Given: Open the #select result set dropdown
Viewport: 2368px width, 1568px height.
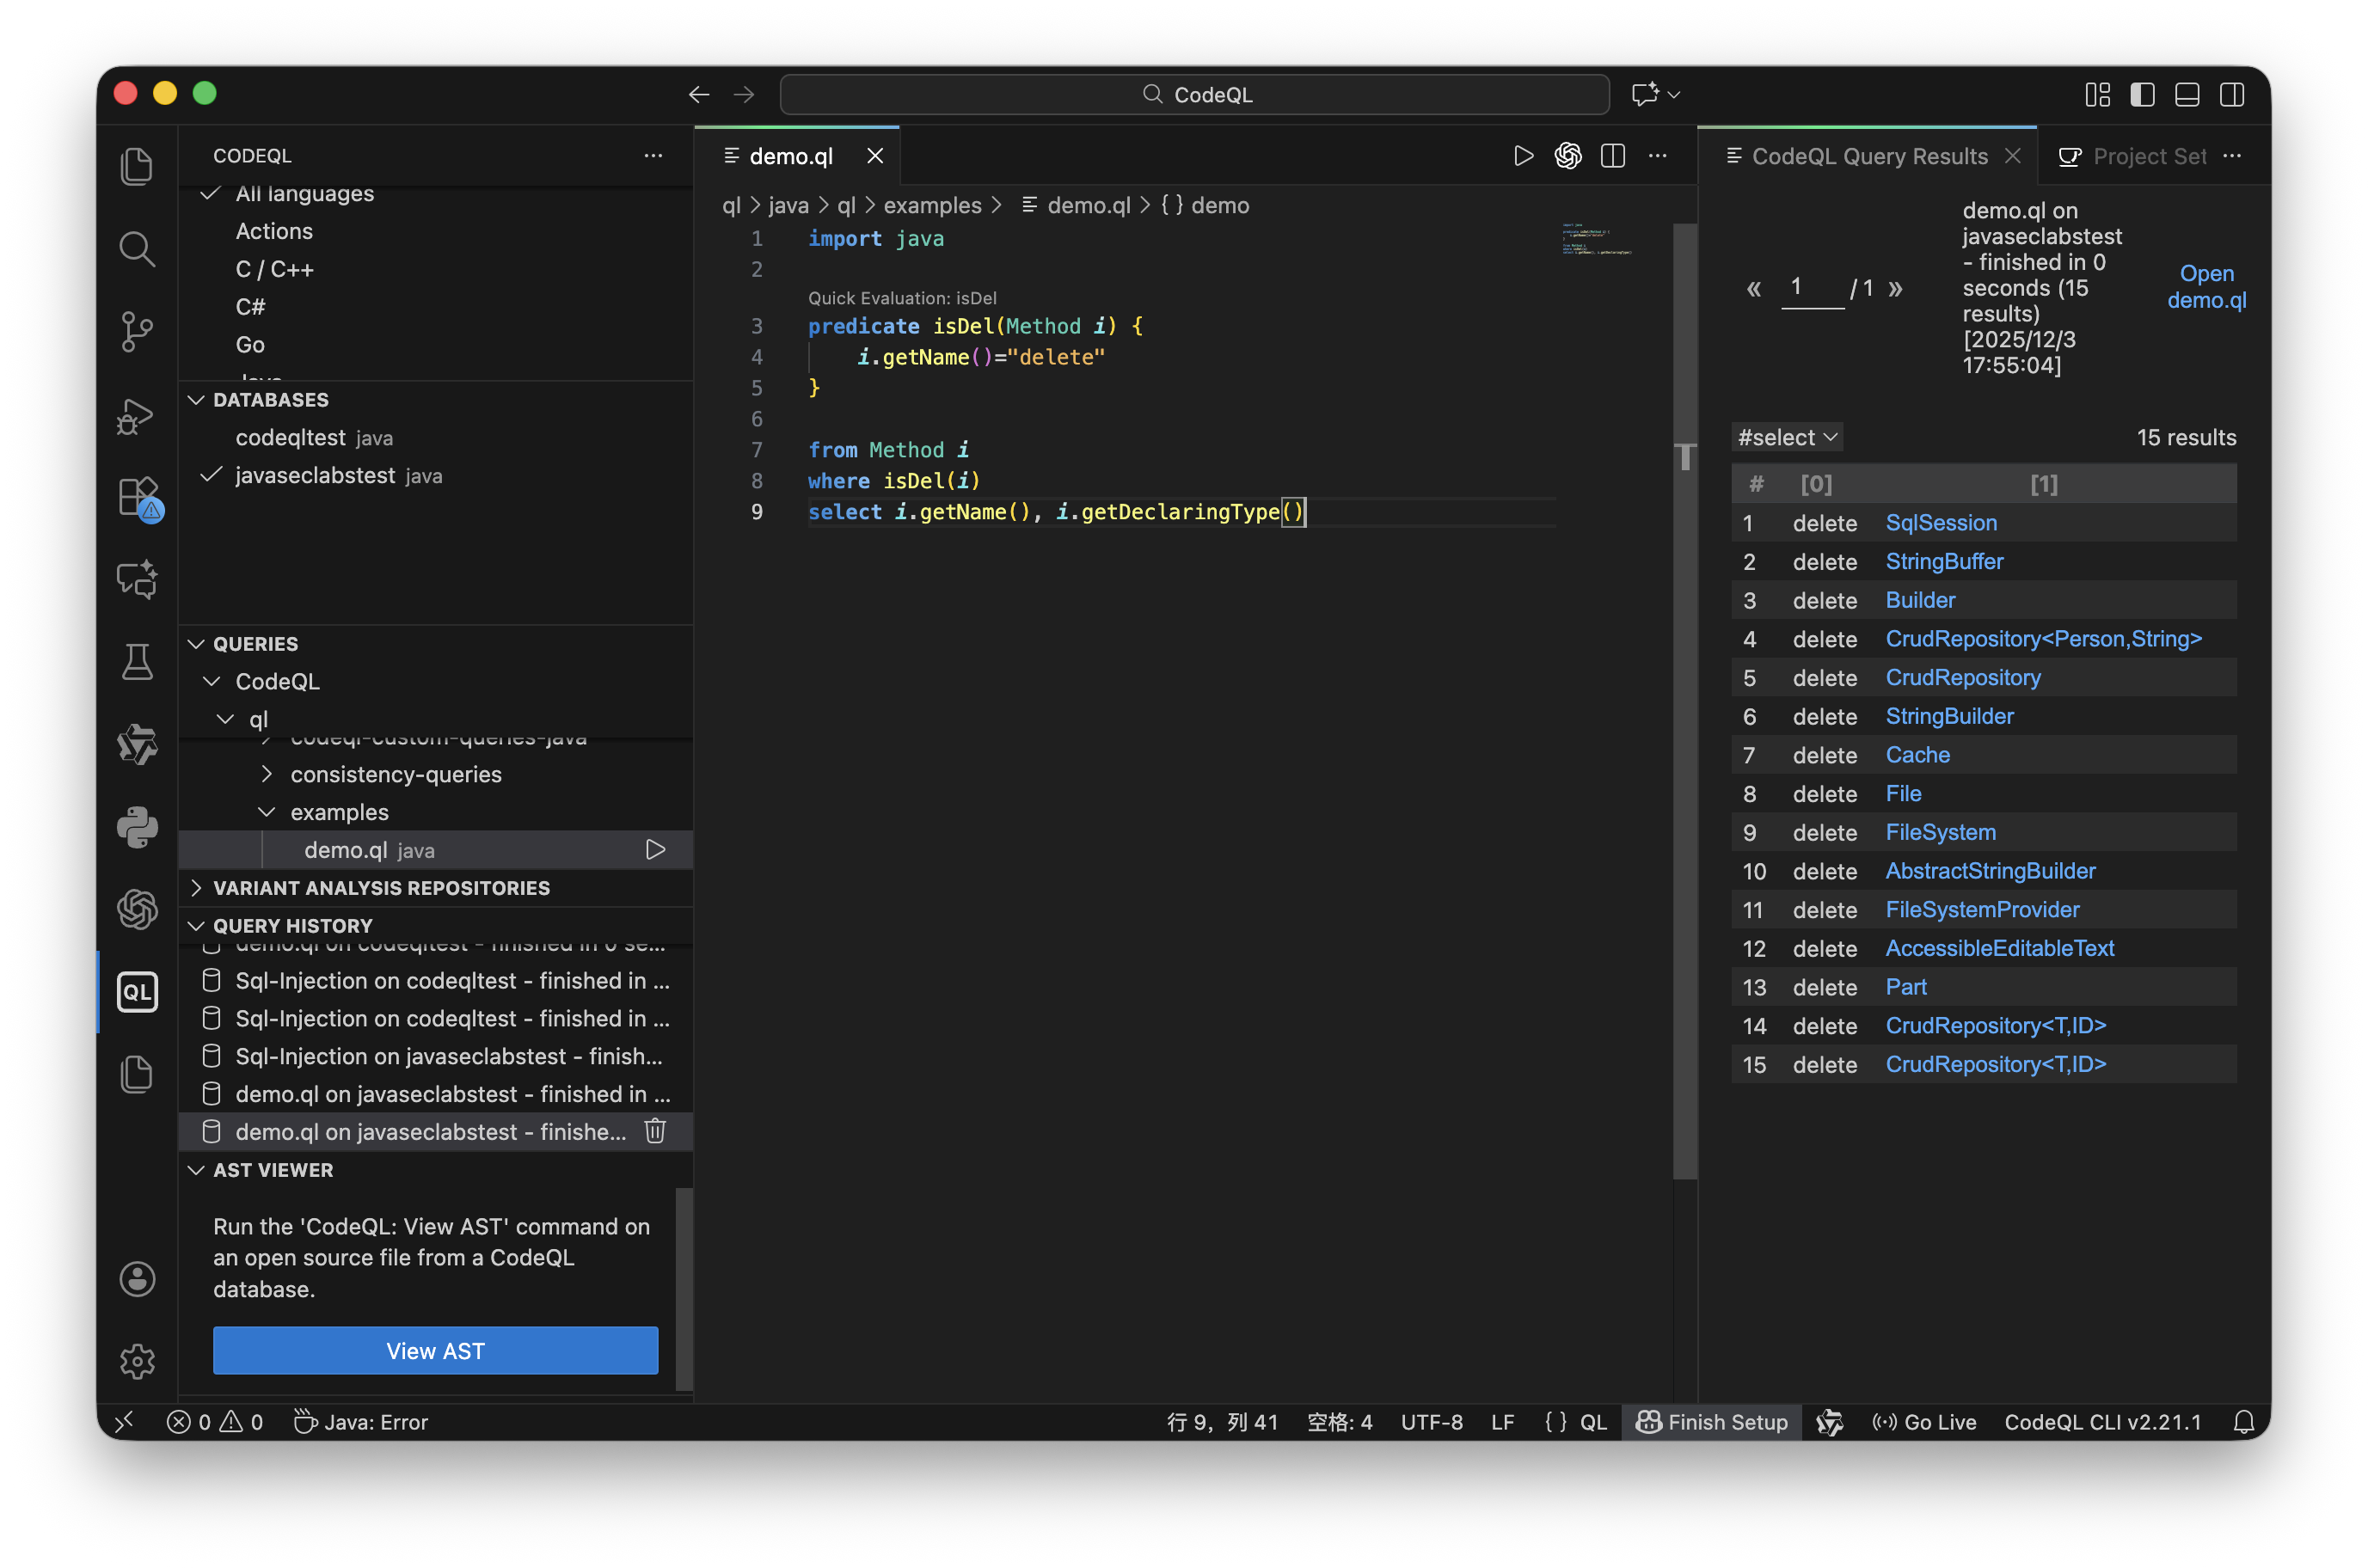Looking at the screenshot, I should point(1787,438).
